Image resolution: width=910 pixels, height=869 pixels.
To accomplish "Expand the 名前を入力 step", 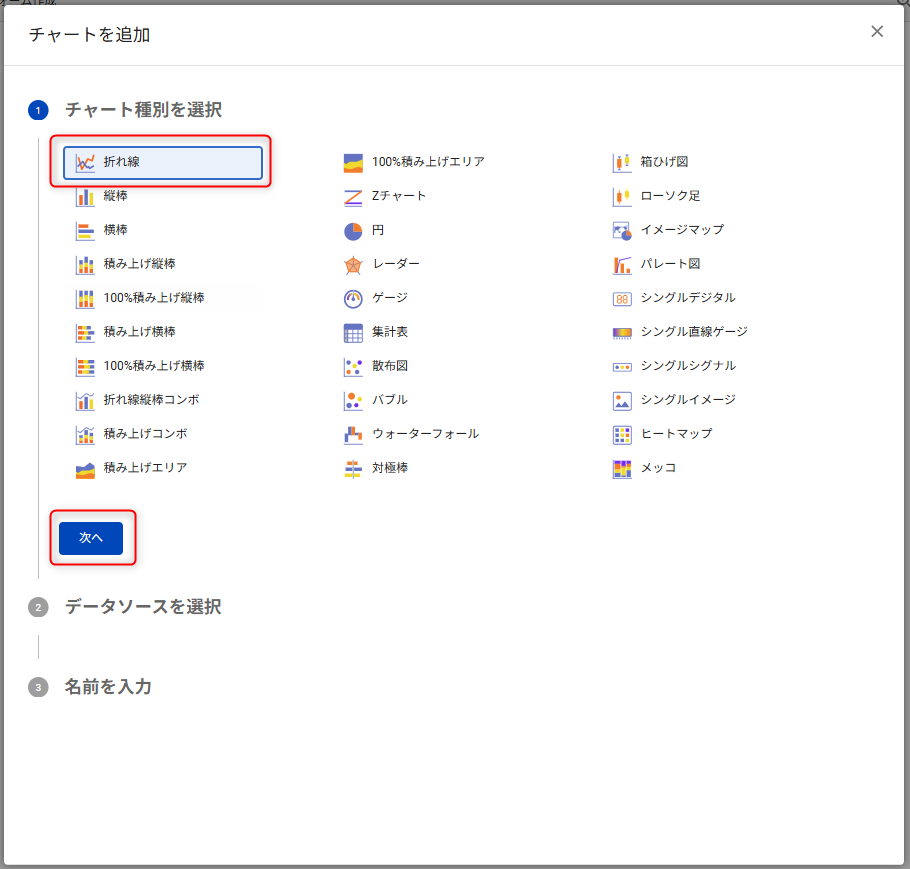I will pyautogui.click(x=108, y=687).
